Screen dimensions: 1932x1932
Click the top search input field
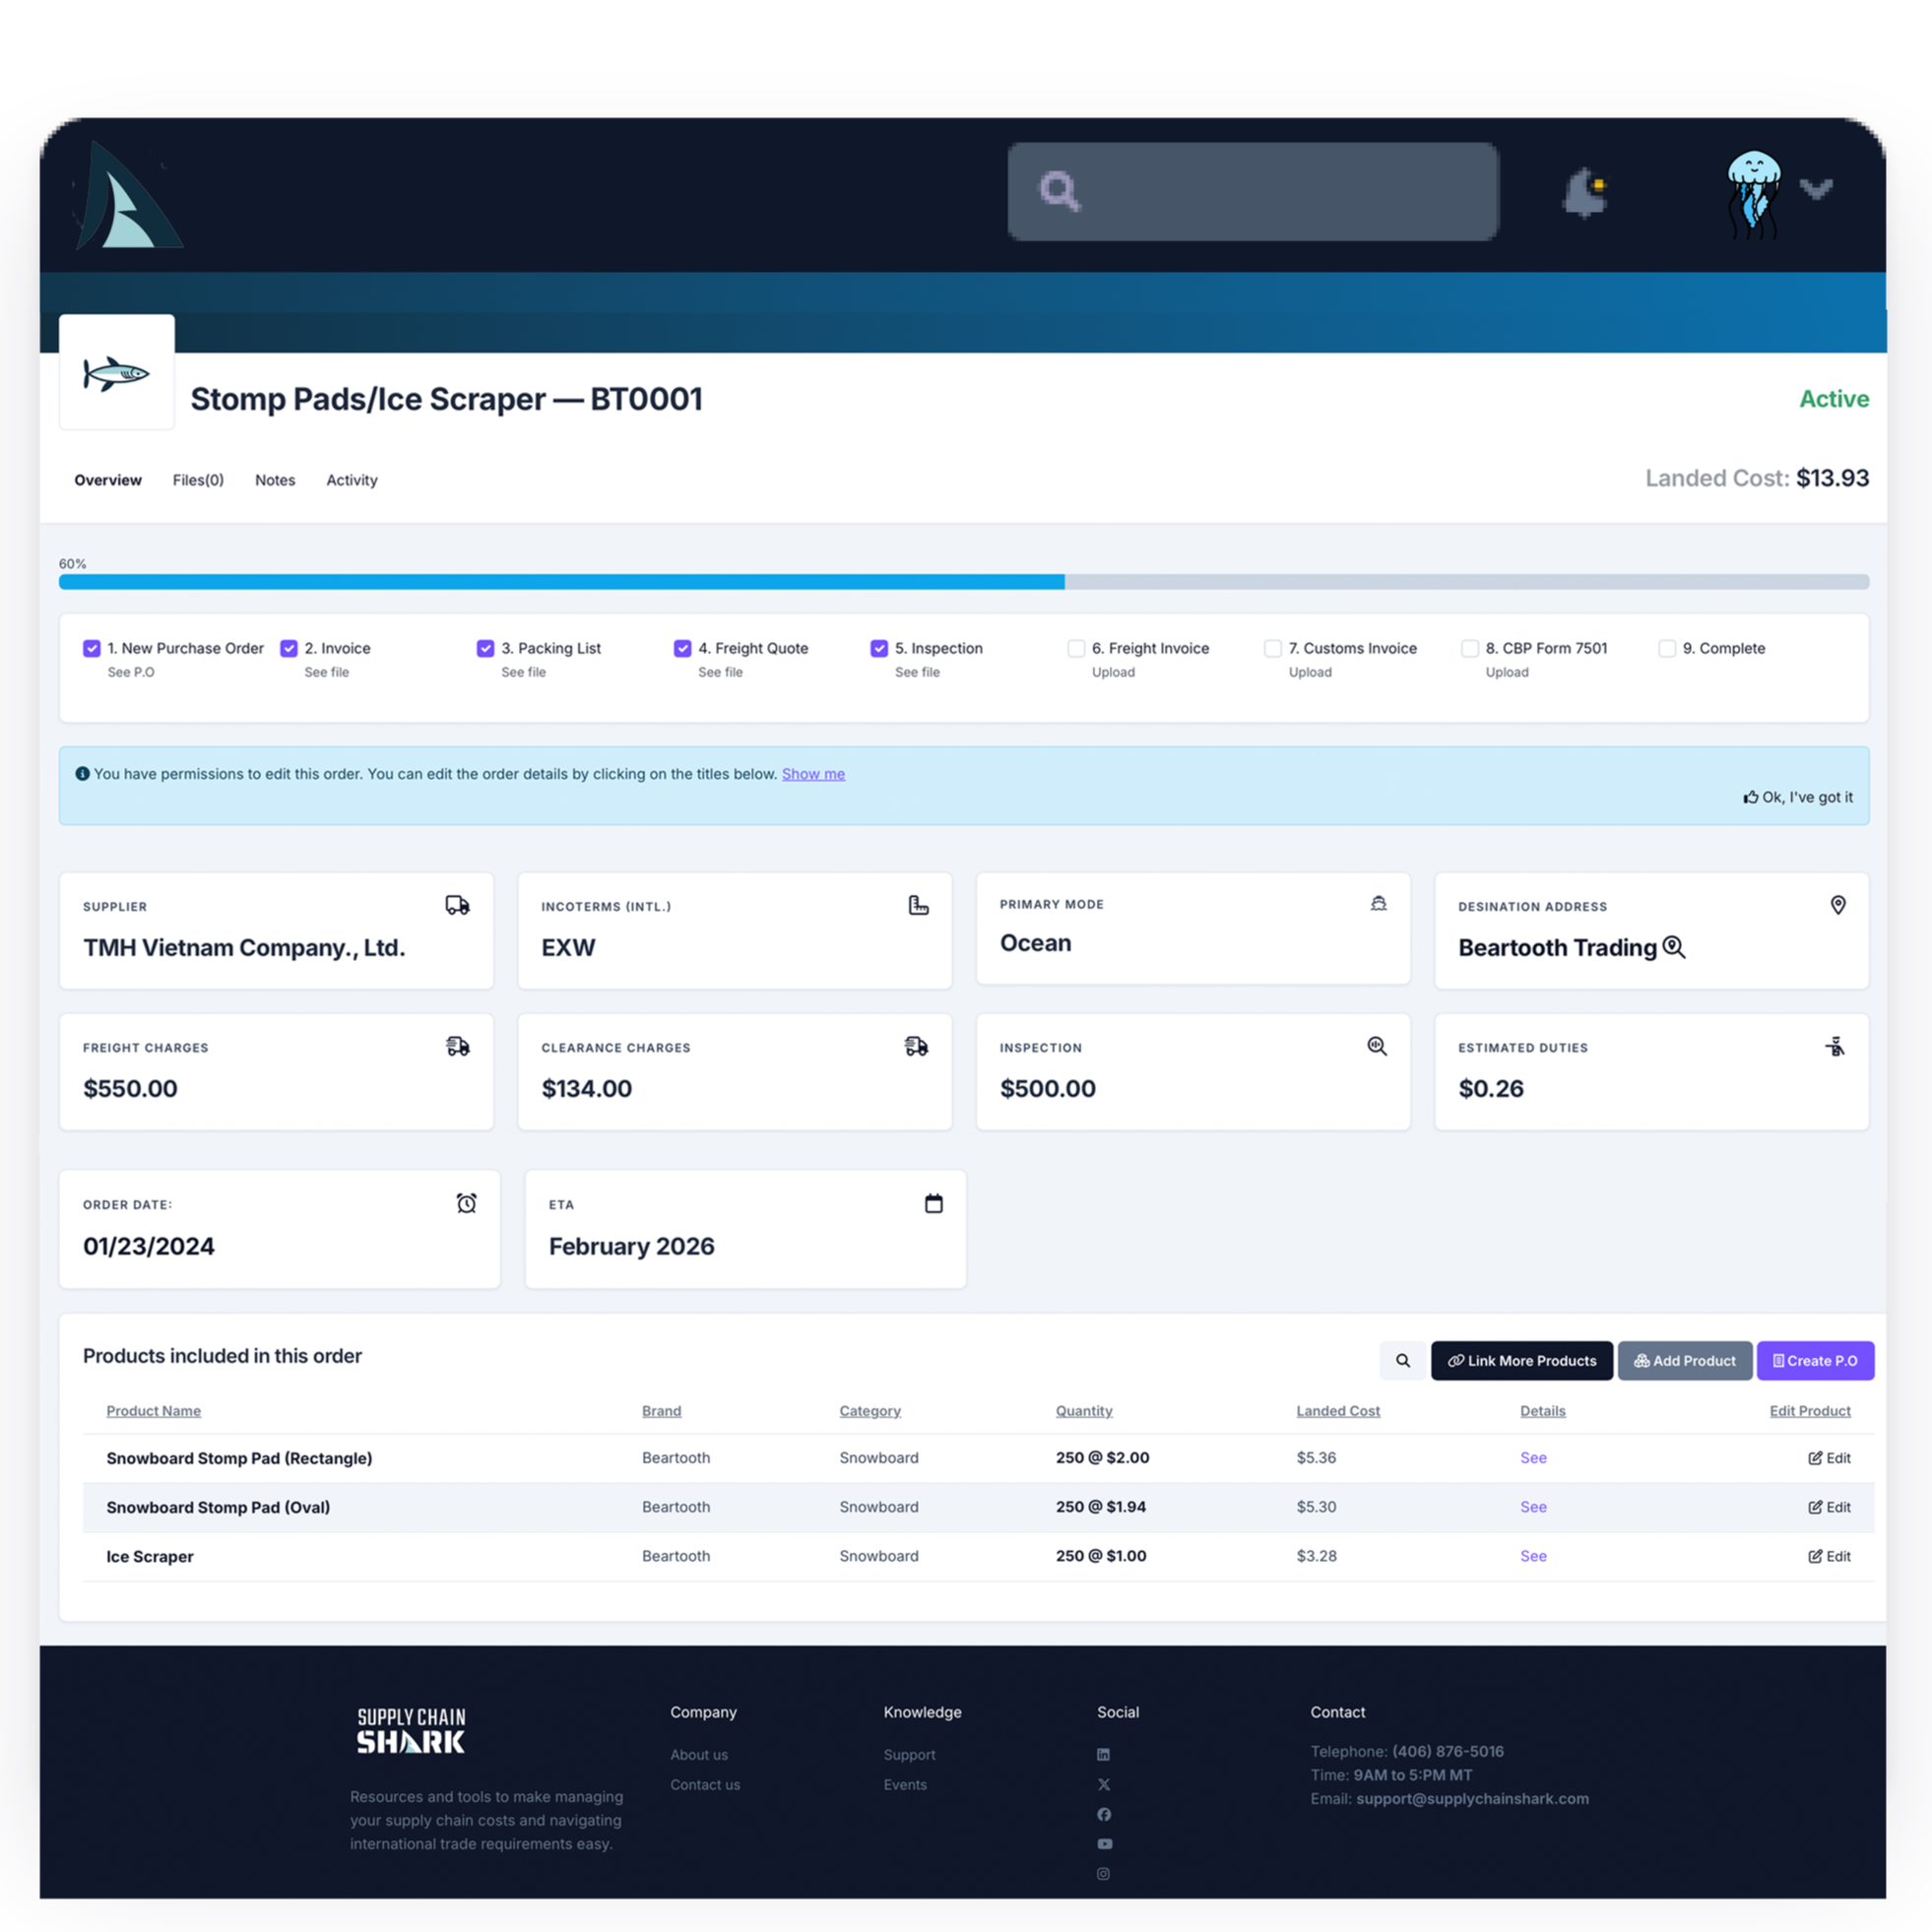click(x=1280, y=191)
